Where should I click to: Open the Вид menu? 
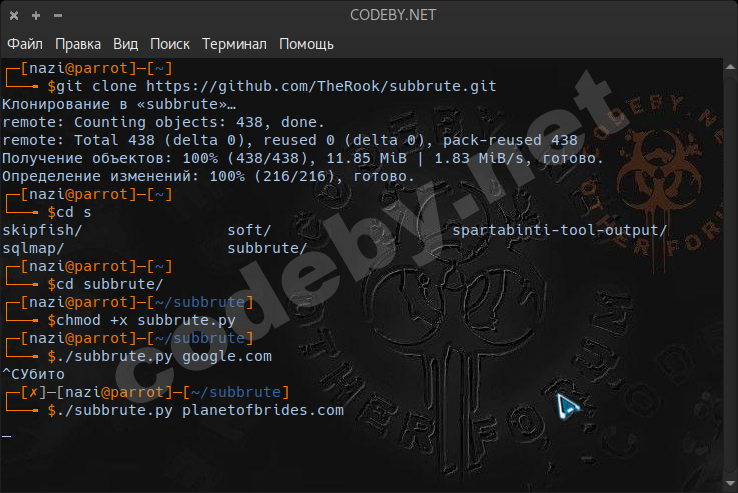point(125,44)
